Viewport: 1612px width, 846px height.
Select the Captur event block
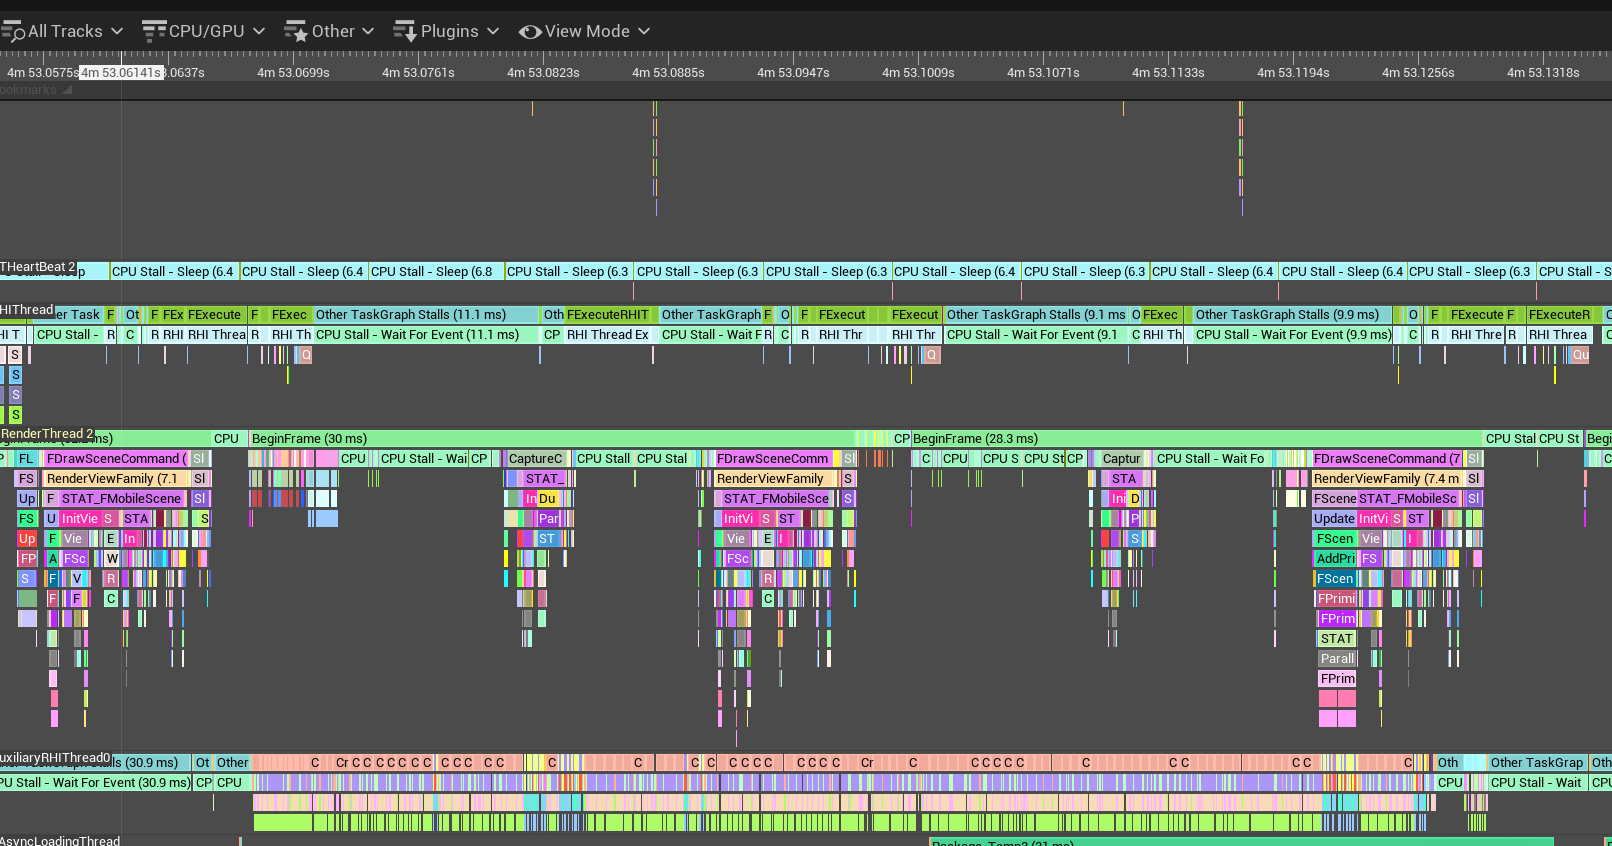point(1121,458)
